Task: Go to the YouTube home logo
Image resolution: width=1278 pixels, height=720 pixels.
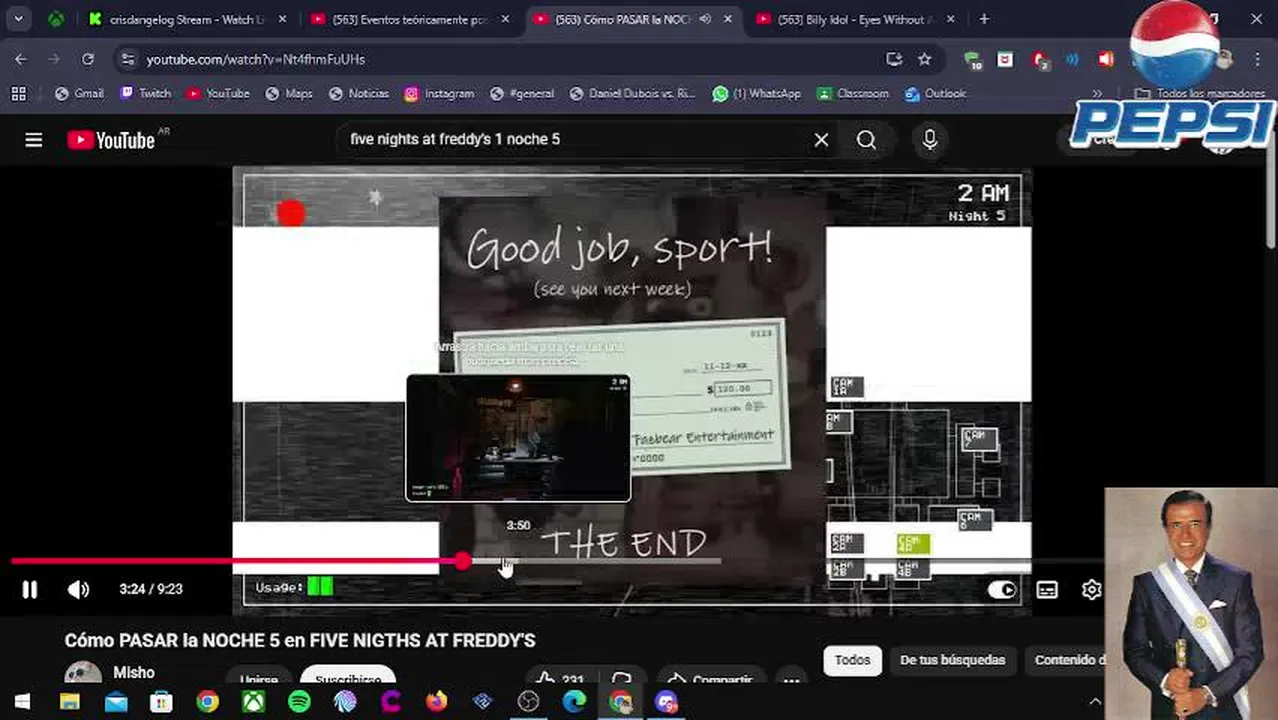Action: click(111, 140)
